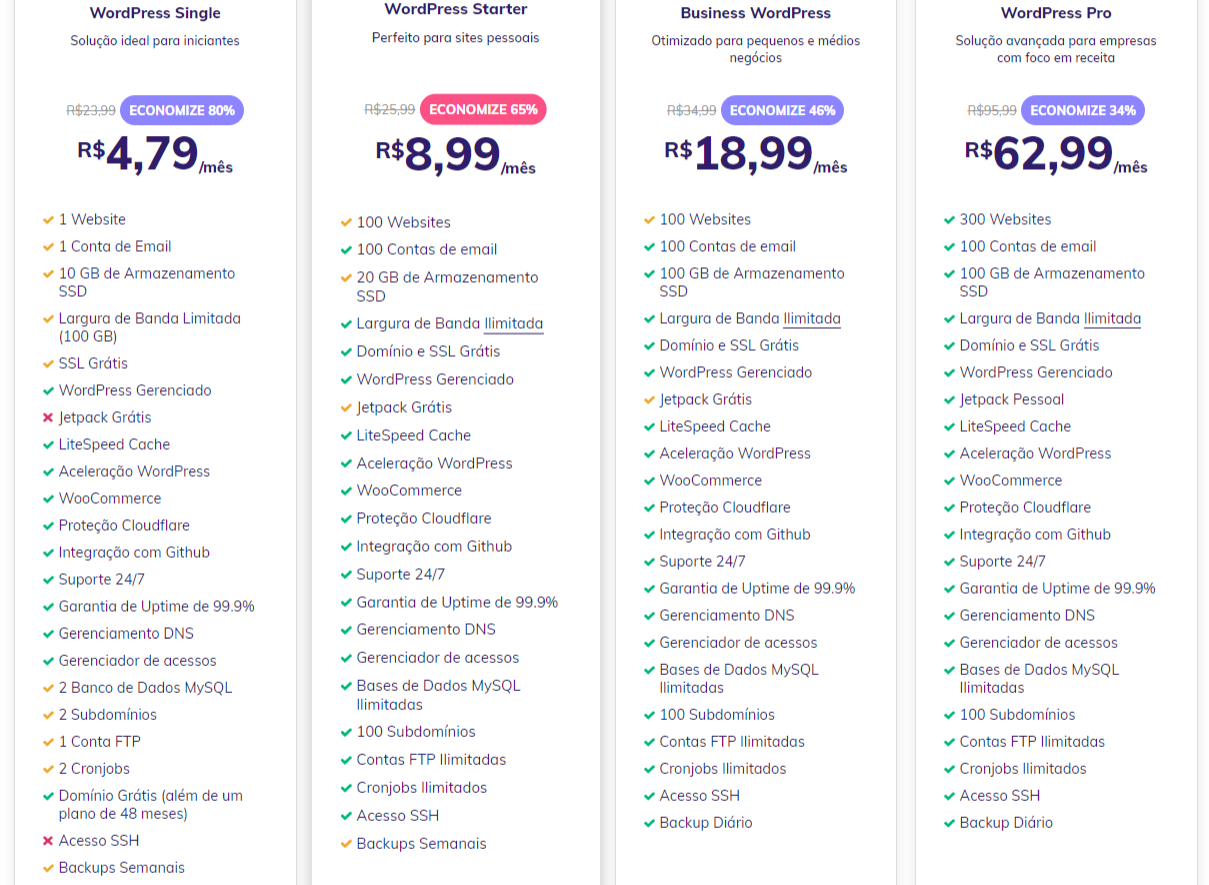Click the Ilimitada link in the WordPress Starter plan
1209x885 pixels.
pos(514,324)
